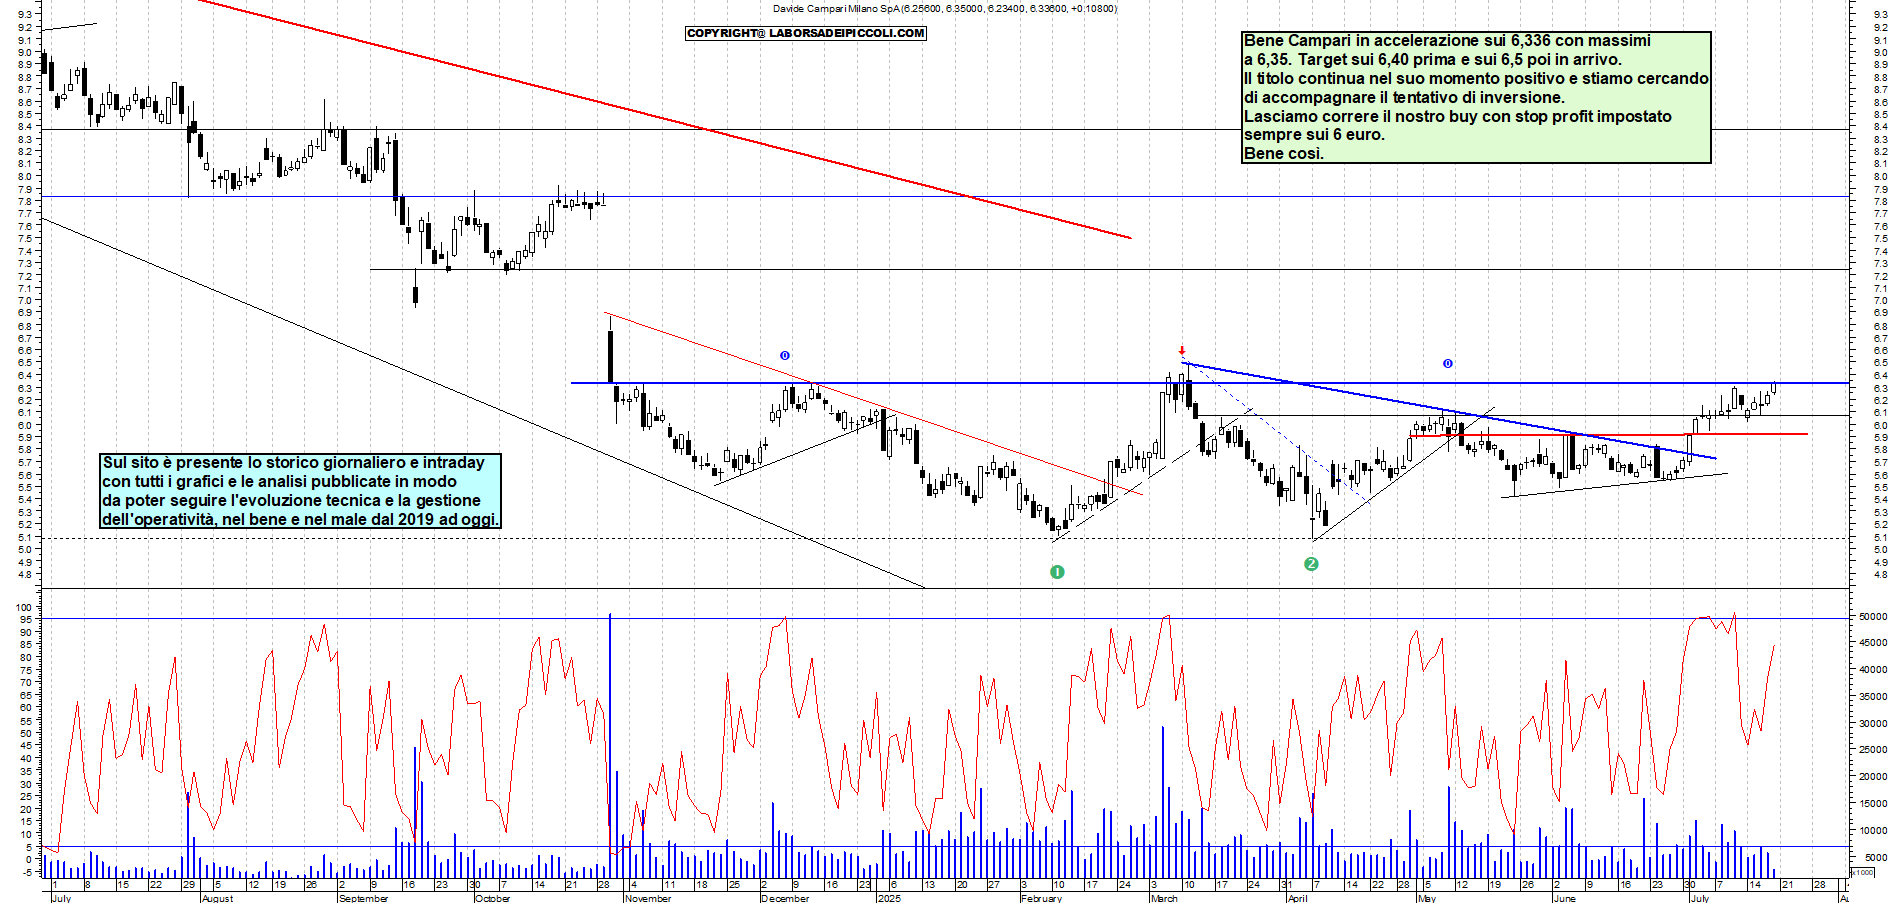Select the February month label

(1041, 898)
